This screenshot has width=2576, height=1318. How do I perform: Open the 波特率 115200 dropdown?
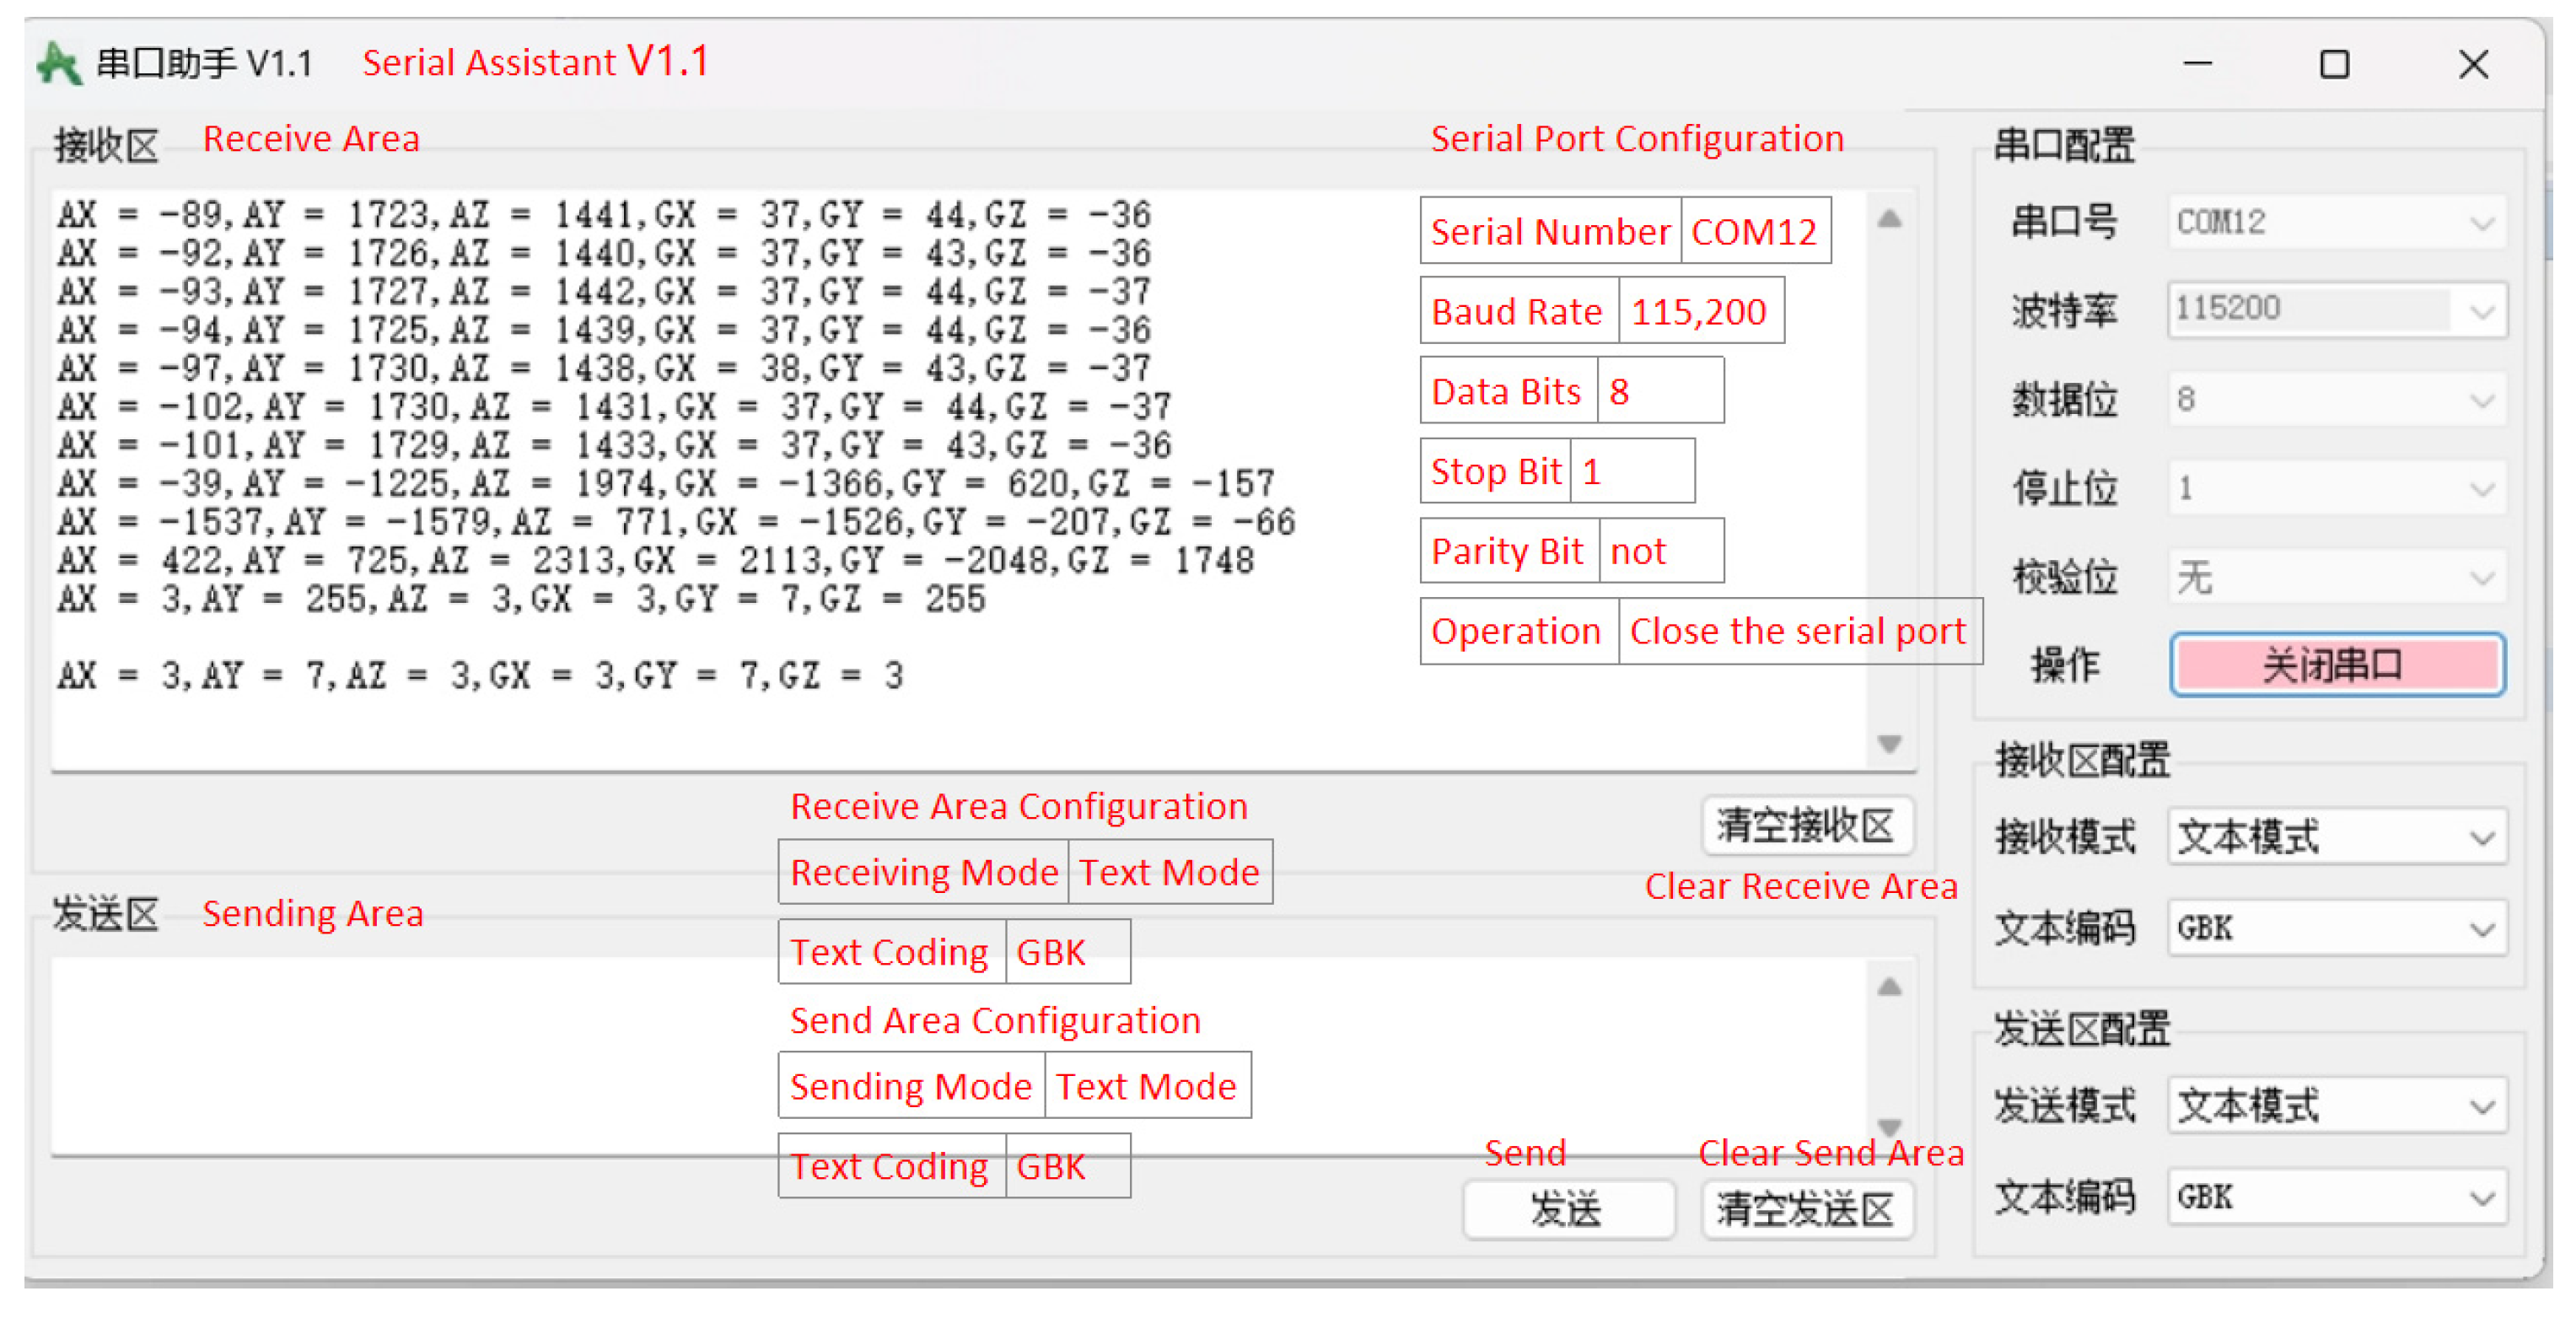pyautogui.click(x=2337, y=310)
